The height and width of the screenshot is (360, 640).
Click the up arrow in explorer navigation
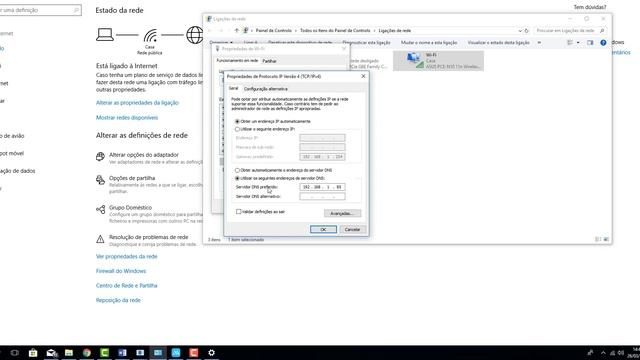pos(236,31)
